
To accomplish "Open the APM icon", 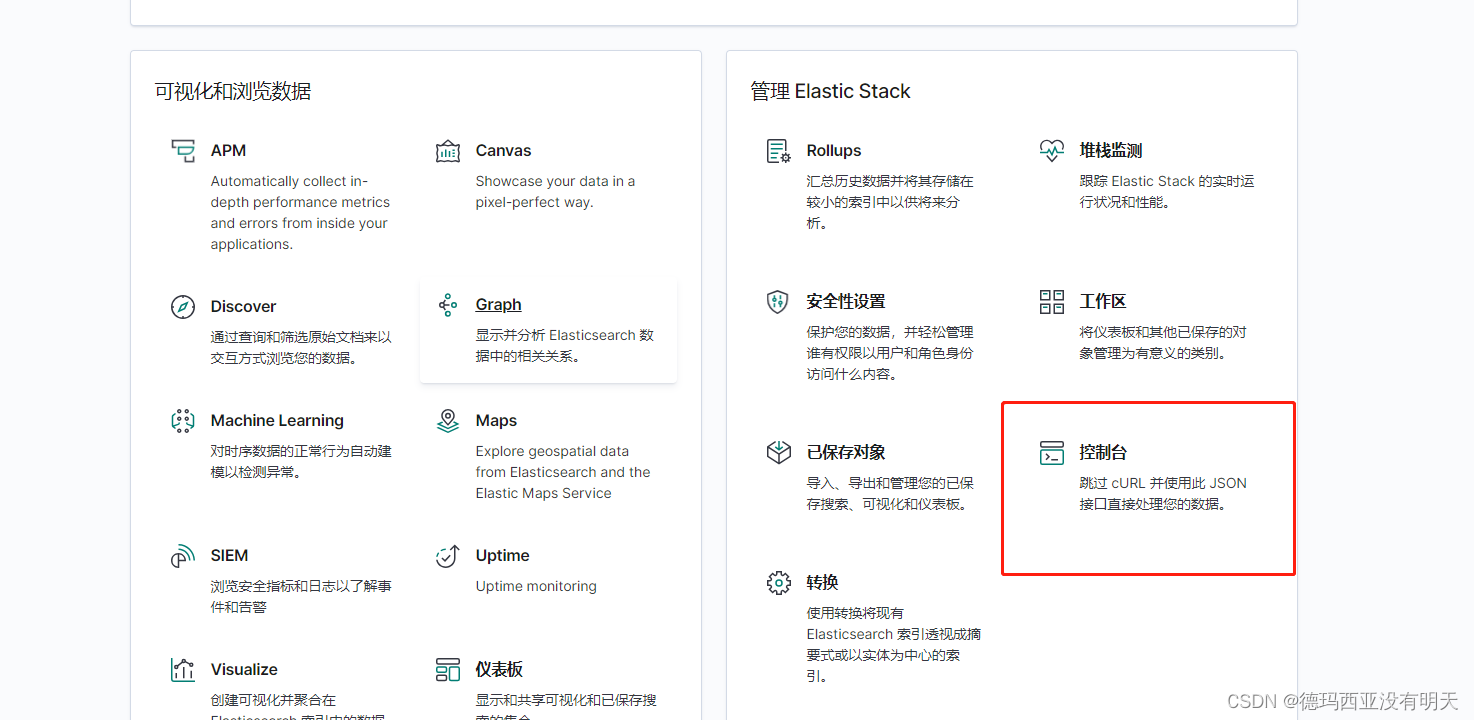I will pos(183,151).
